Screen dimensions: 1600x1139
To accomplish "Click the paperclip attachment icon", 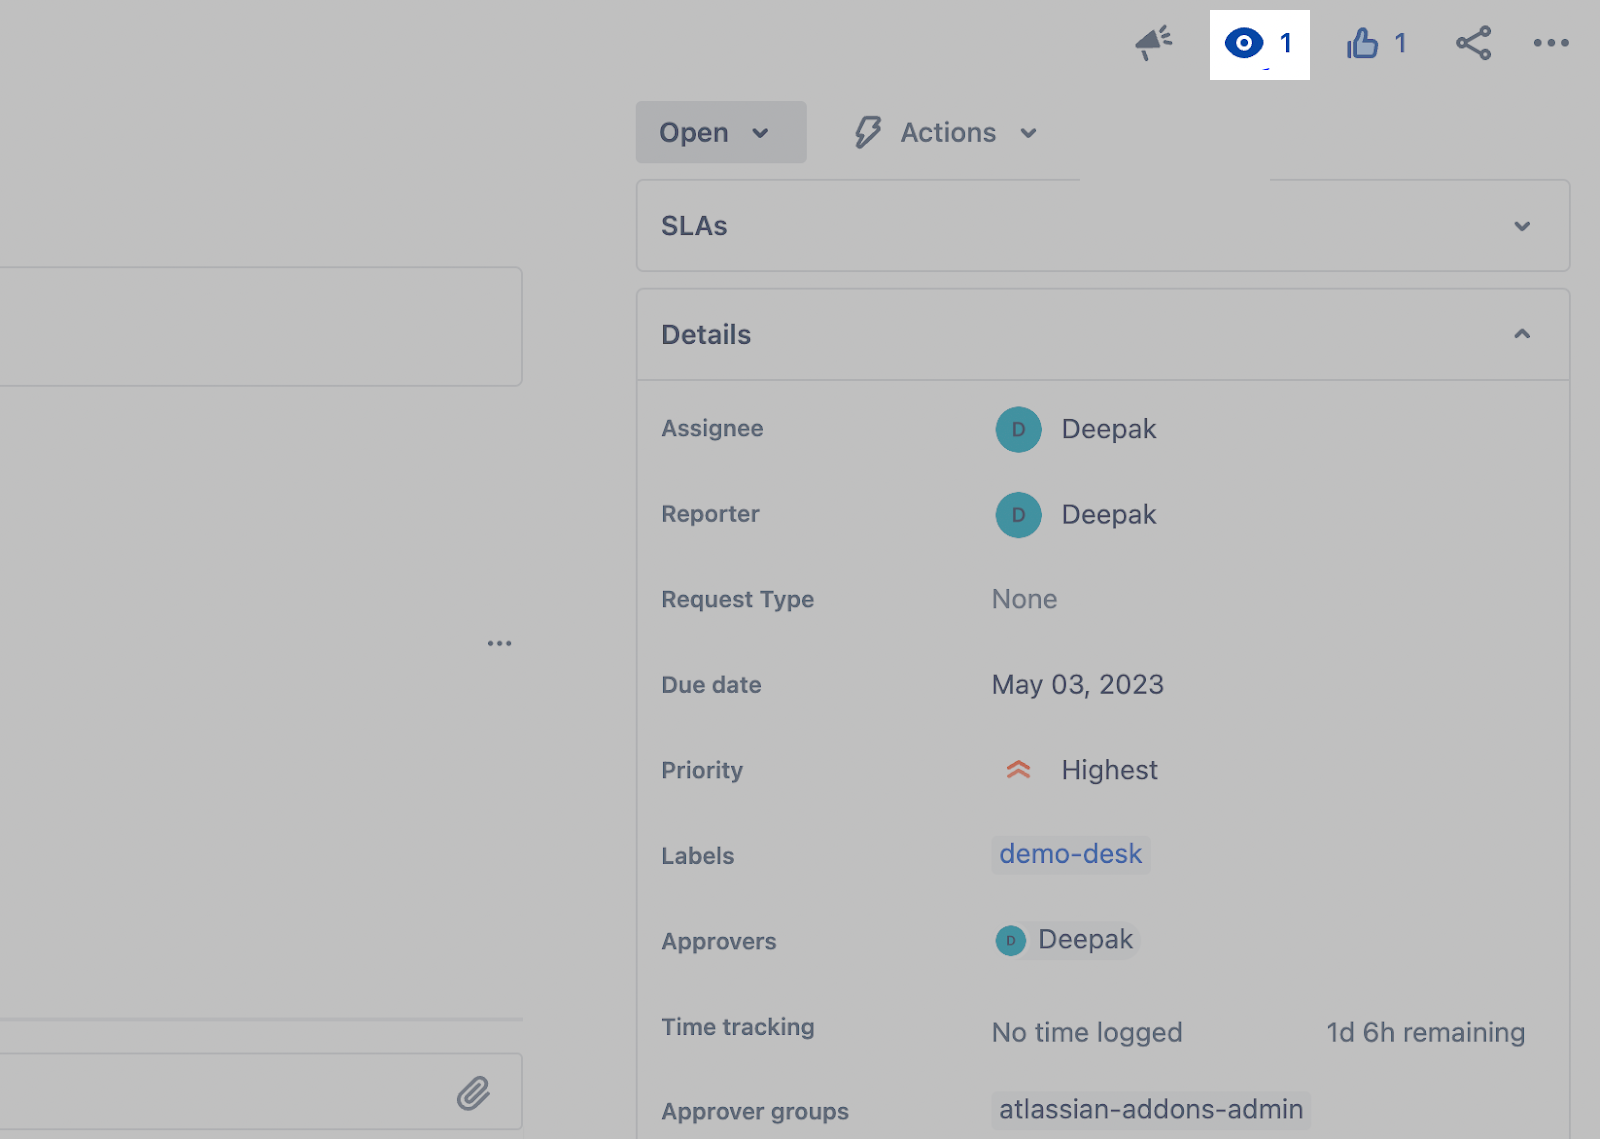I will coord(473,1093).
